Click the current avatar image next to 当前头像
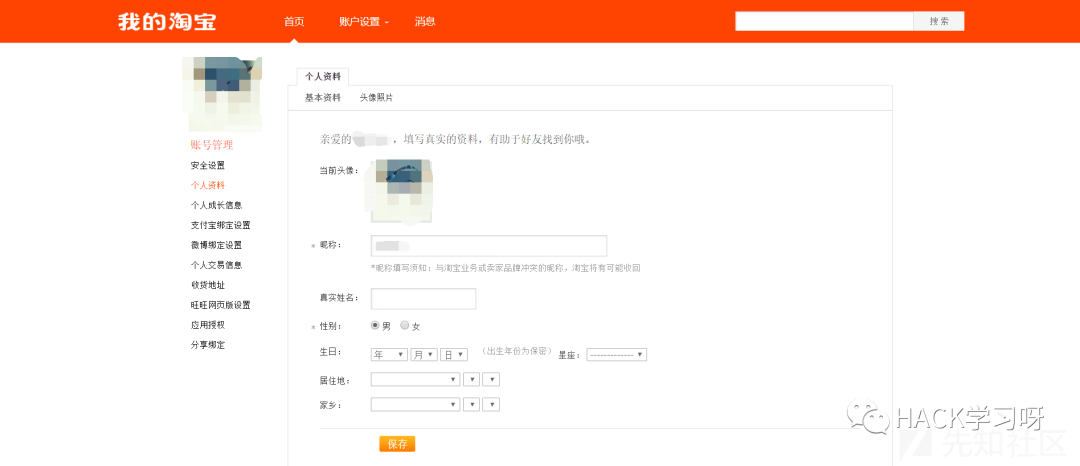This screenshot has height=466, width=1080. coord(402,191)
